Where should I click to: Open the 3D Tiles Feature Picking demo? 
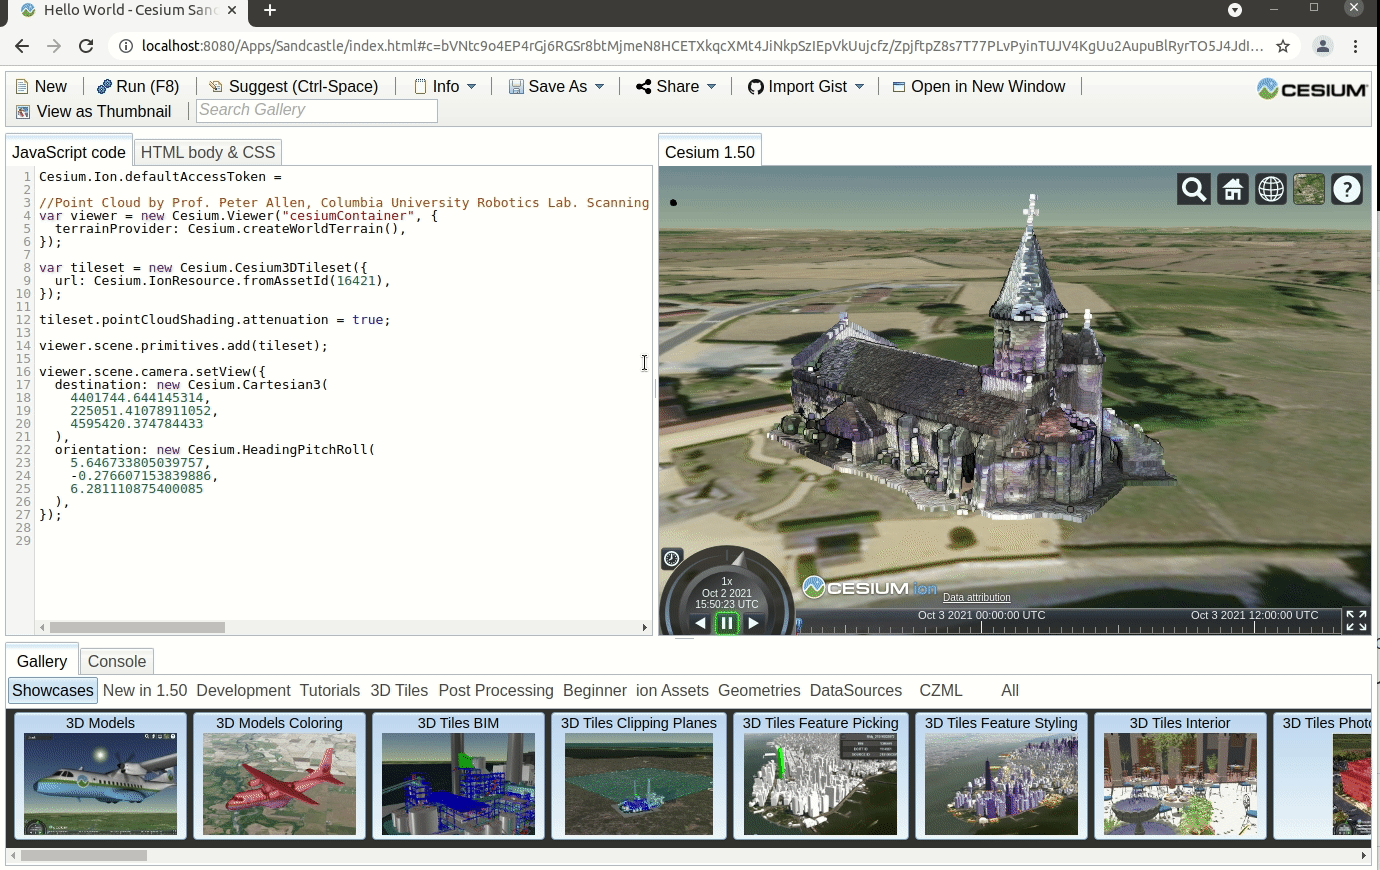tap(821, 776)
